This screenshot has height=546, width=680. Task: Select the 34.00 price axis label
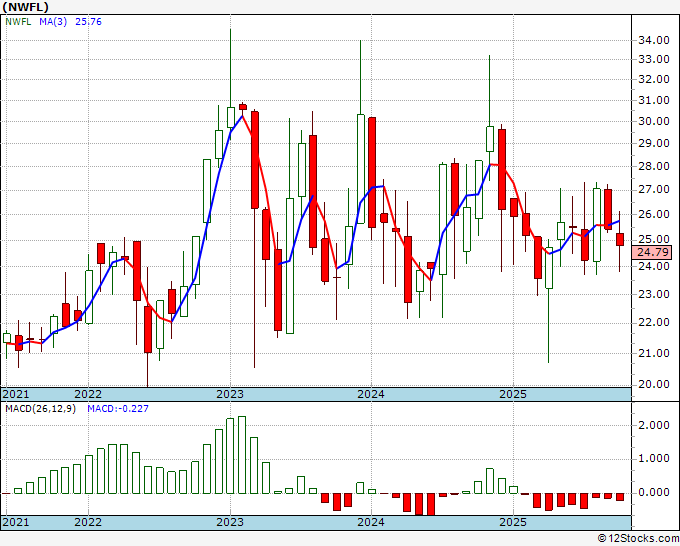654,40
